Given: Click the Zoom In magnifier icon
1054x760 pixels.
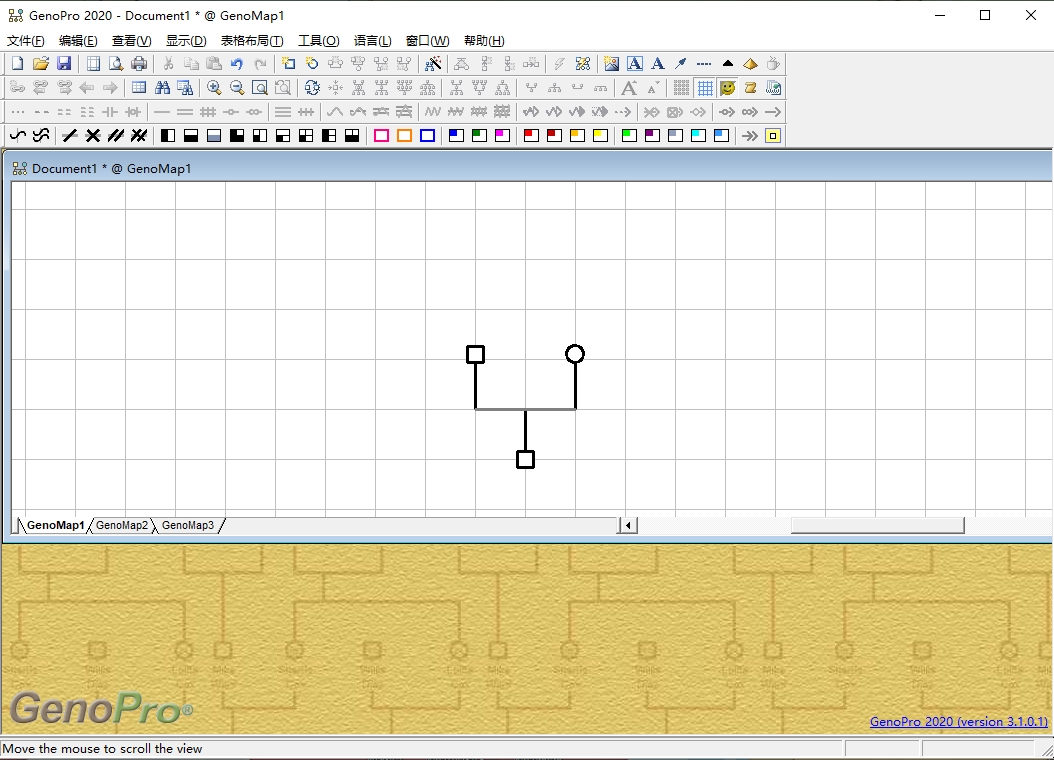Looking at the screenshot, I should point(214,88).
